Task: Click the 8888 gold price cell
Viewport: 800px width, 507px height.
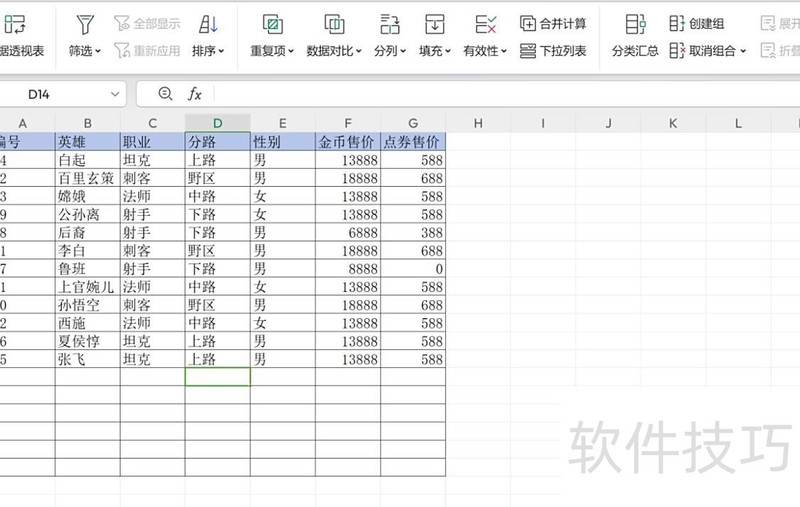Action: pos(348,269)
